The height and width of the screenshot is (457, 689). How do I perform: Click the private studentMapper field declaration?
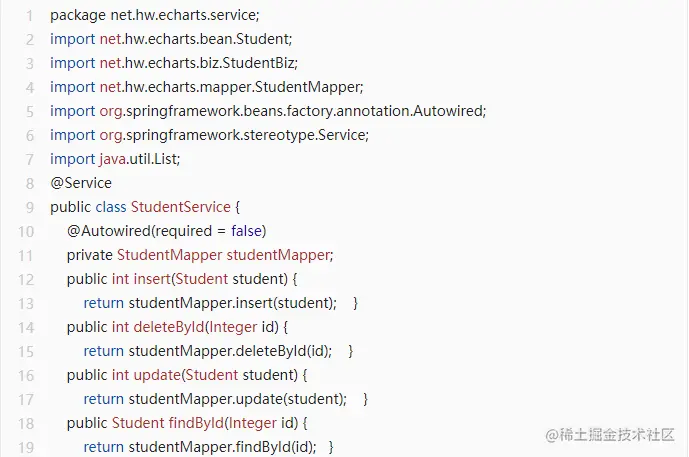pyautogui.click(x=200, y=254)
